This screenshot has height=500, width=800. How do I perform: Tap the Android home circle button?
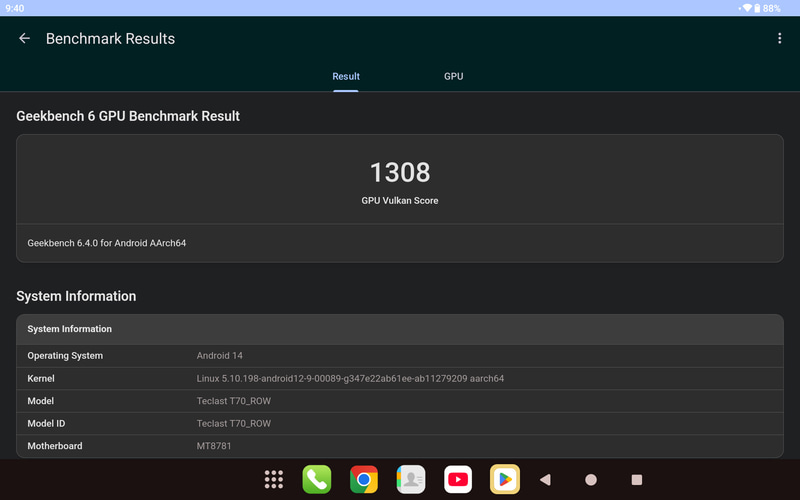(x=591, y=480)
